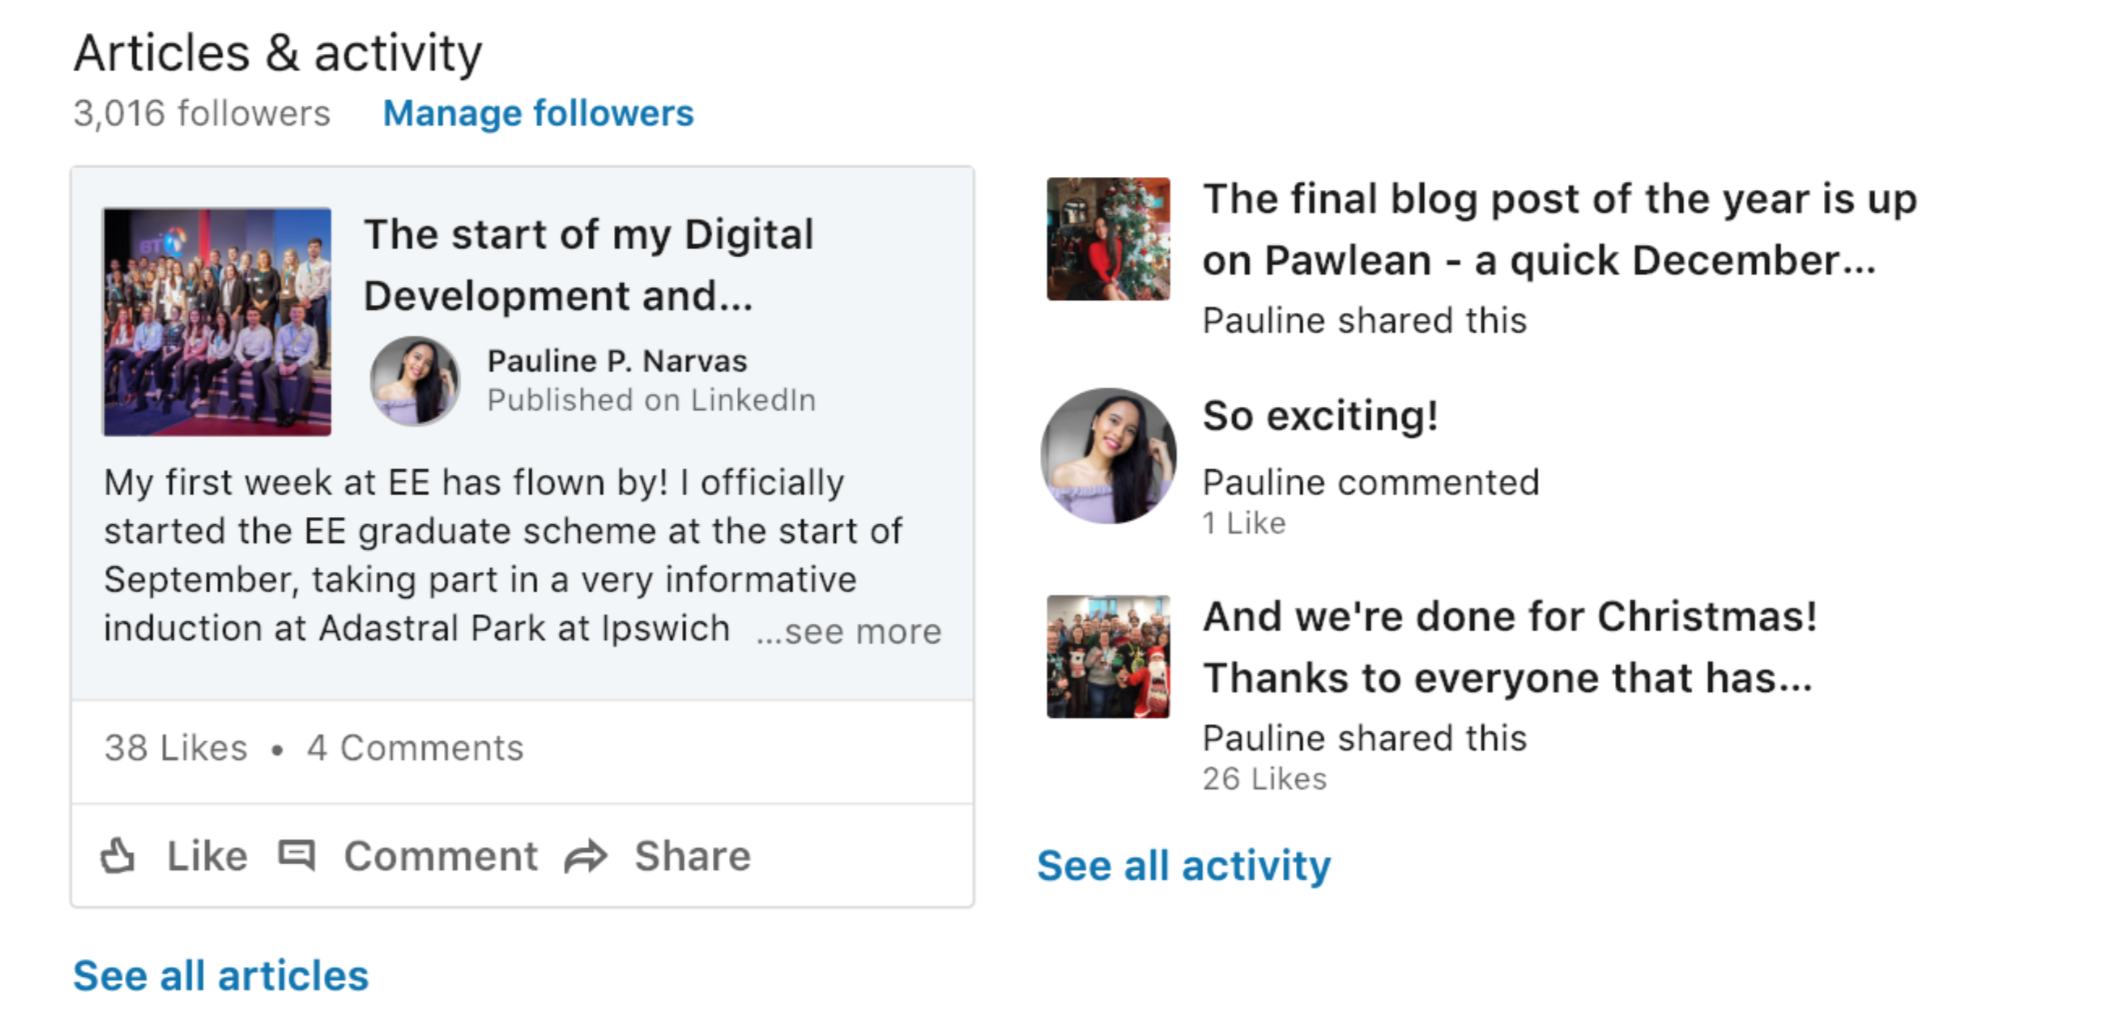Open the final blog post of the year post

1558,230
